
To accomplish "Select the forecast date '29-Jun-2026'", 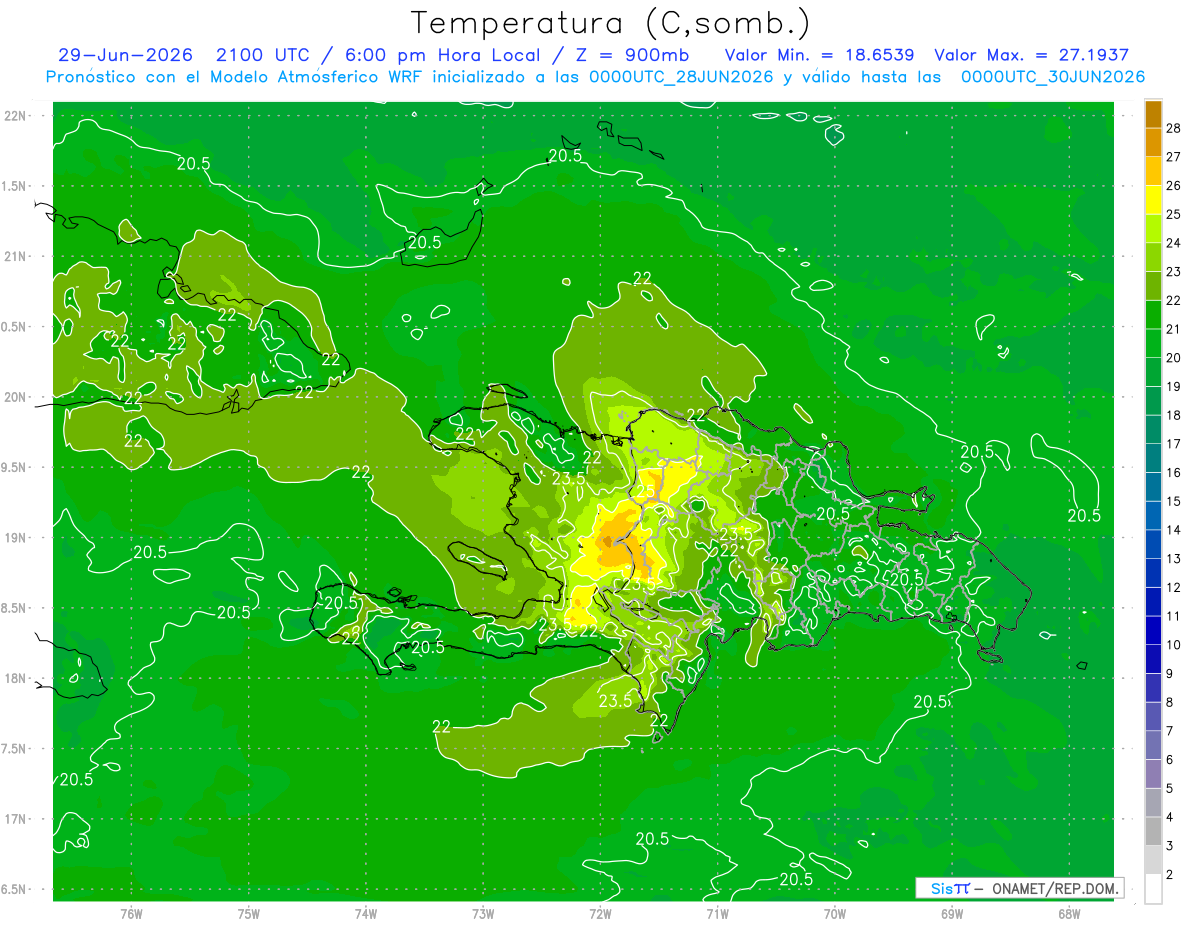I will [125, 55].
